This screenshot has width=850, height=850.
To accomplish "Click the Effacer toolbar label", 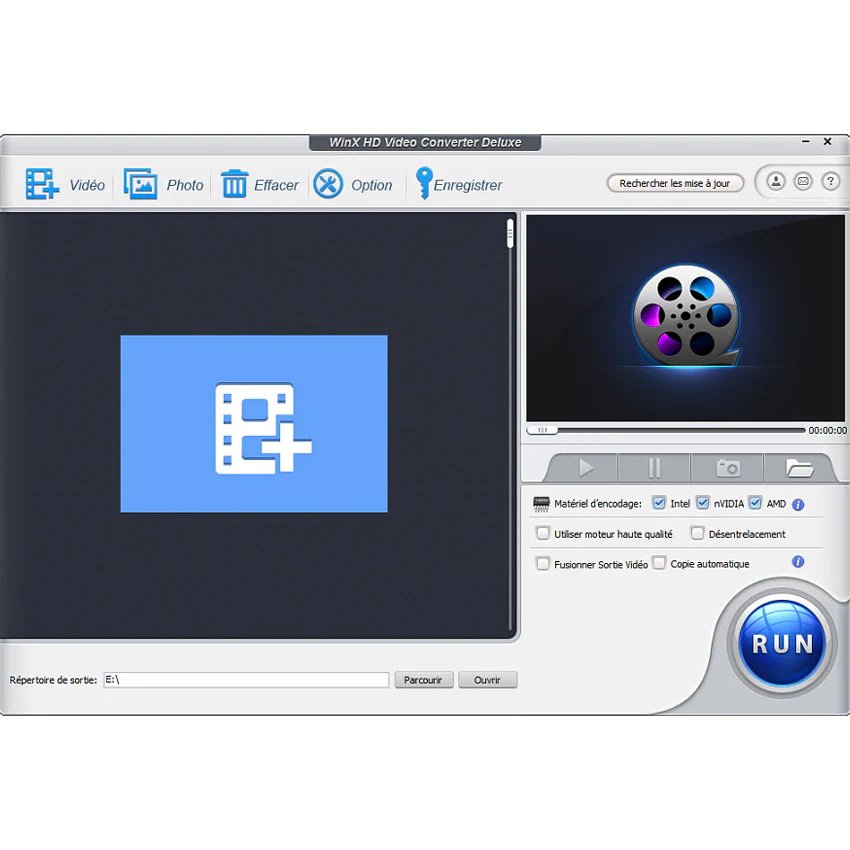I will 276,185.
